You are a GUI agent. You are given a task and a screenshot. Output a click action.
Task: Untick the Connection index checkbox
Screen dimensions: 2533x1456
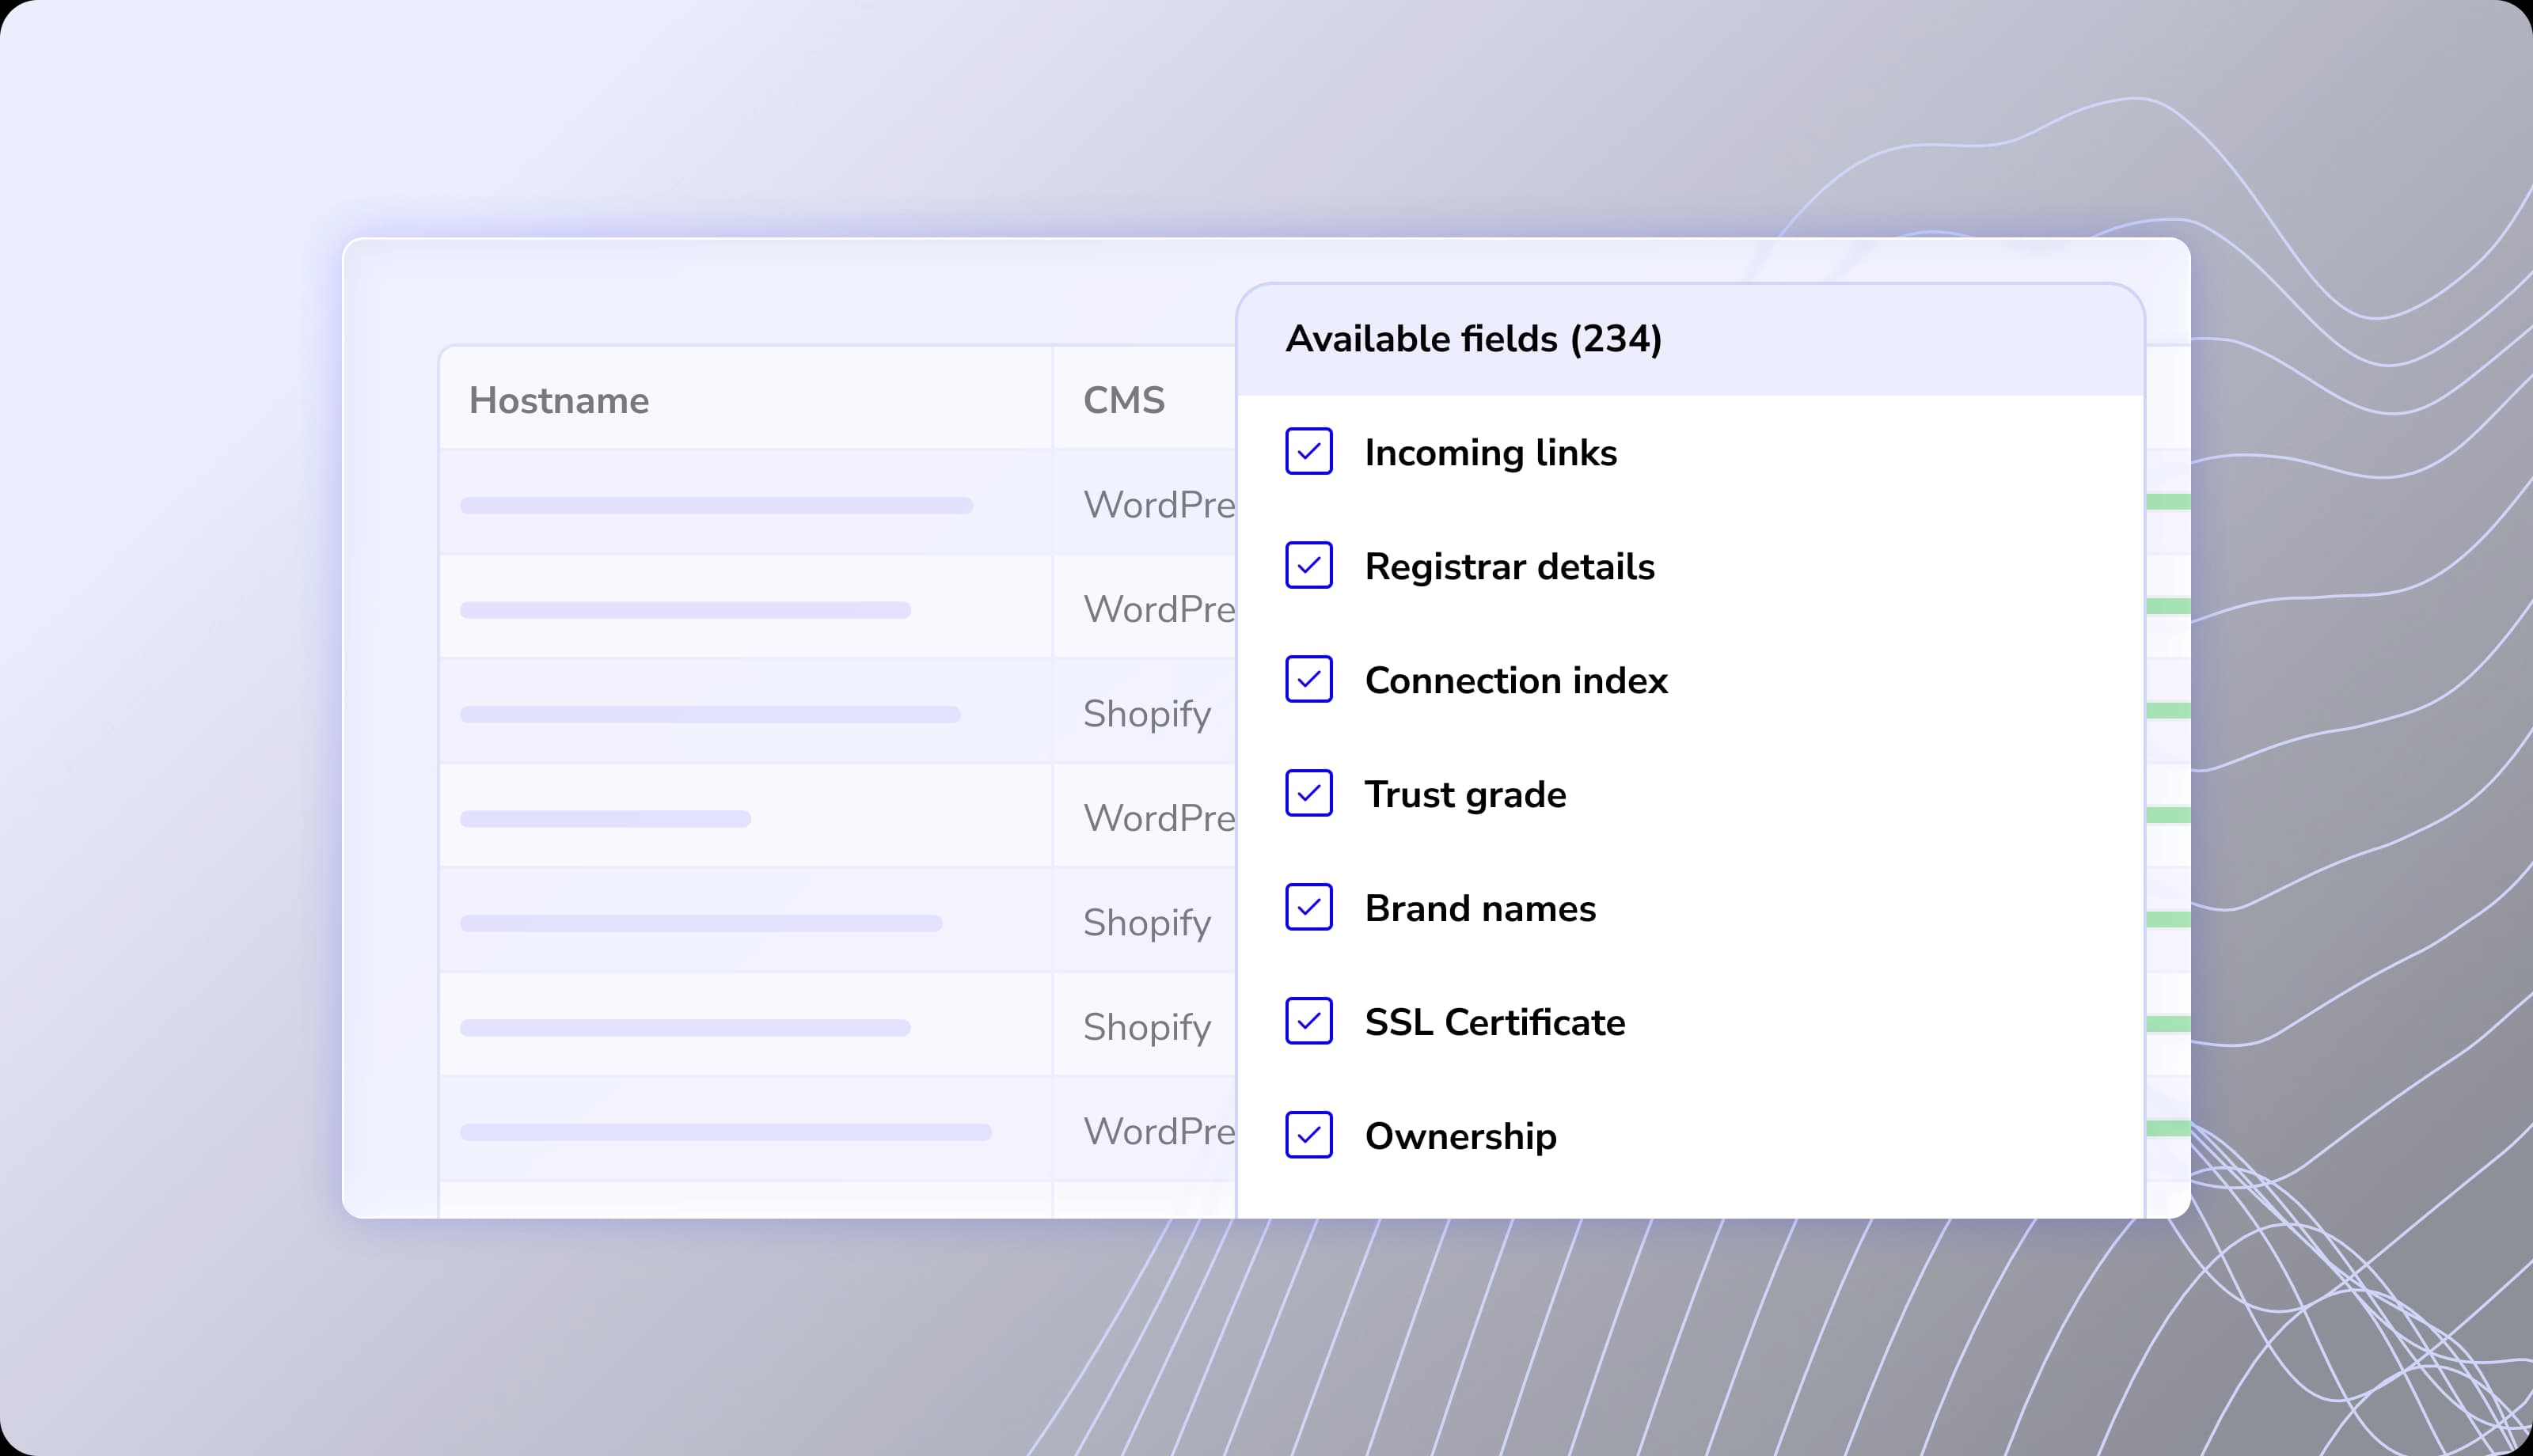[1308, 679]
